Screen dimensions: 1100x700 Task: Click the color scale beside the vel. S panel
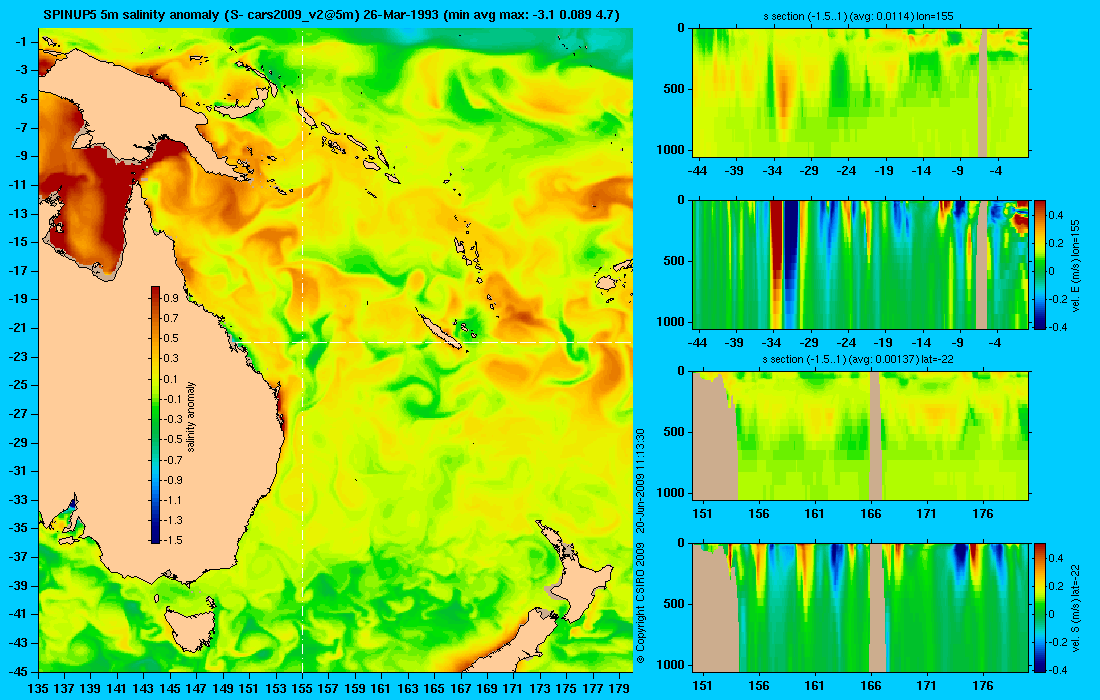coord(1040,607)
